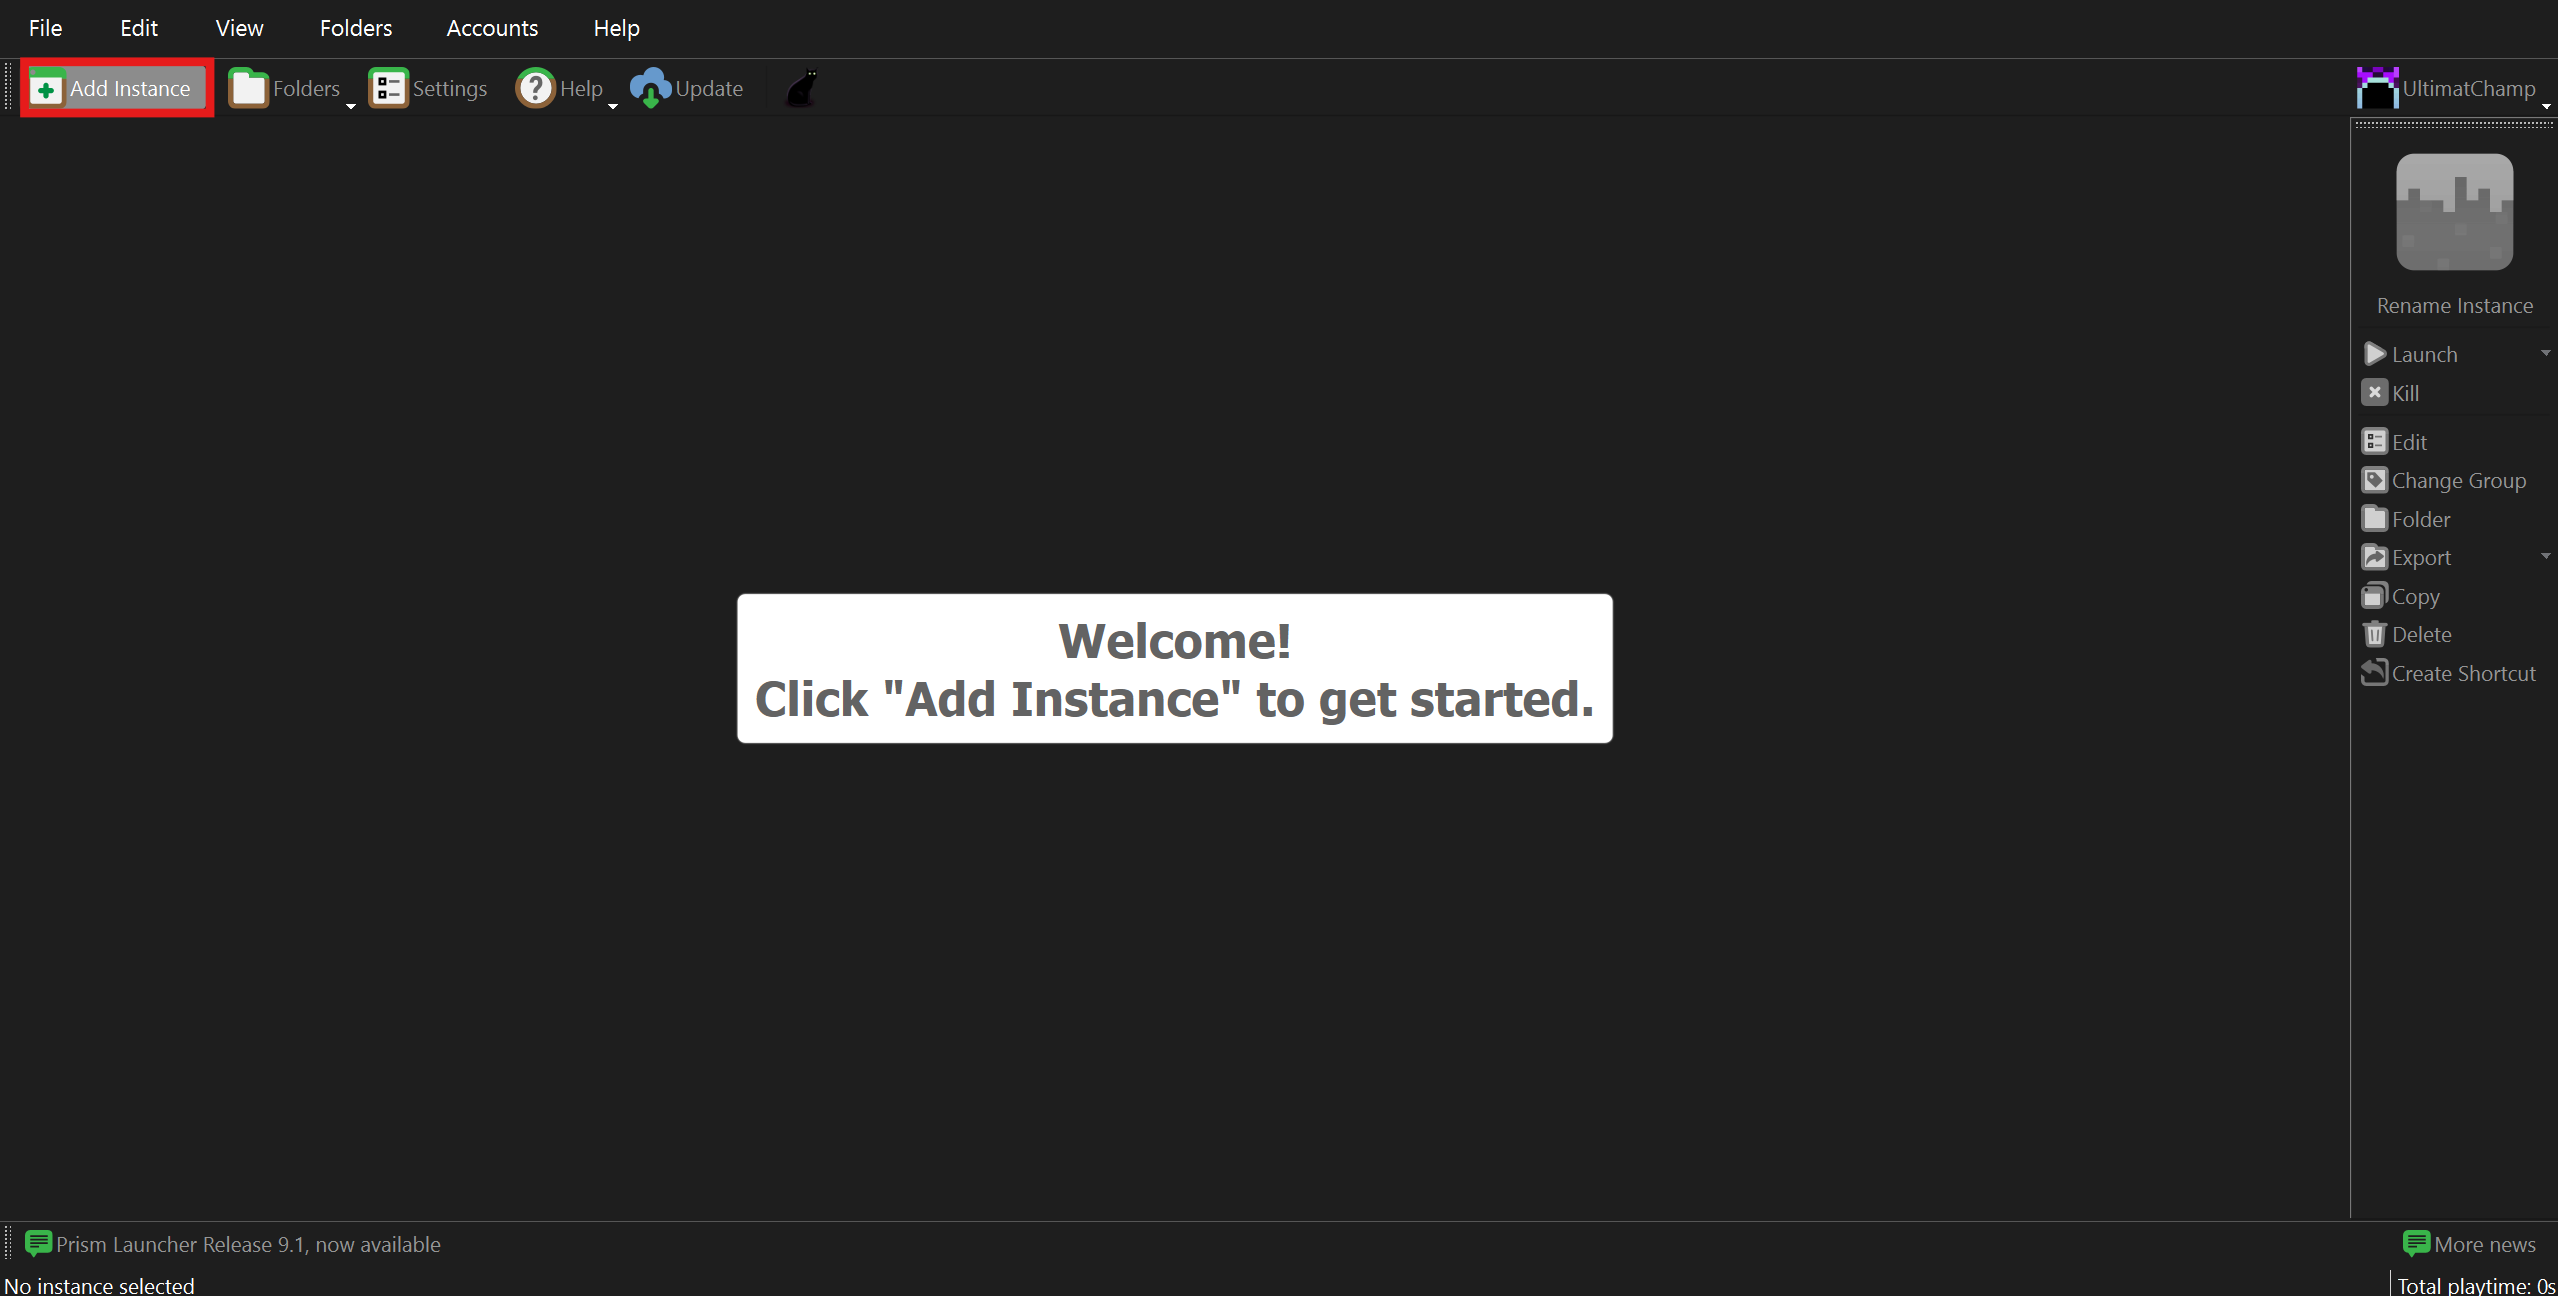
Task: Open the Accounts menu
Action: click(x=489, y=26)
